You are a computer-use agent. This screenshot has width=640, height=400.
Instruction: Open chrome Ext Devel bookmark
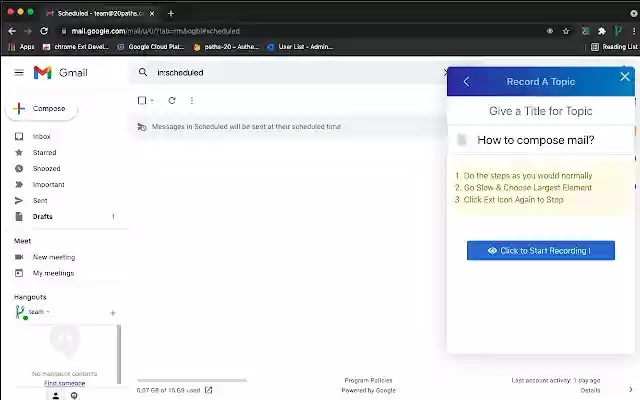pyautogui.click(x=76, y=47)
